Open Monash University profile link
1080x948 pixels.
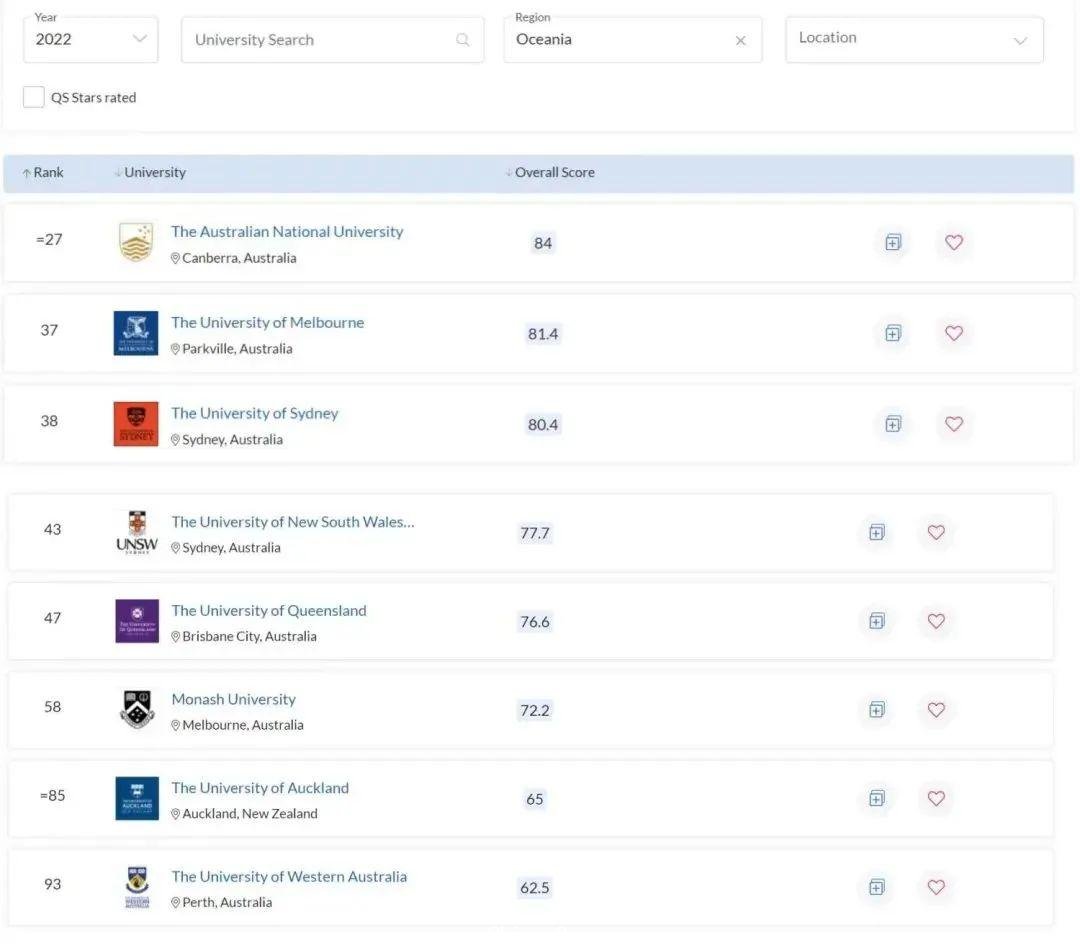233,699
